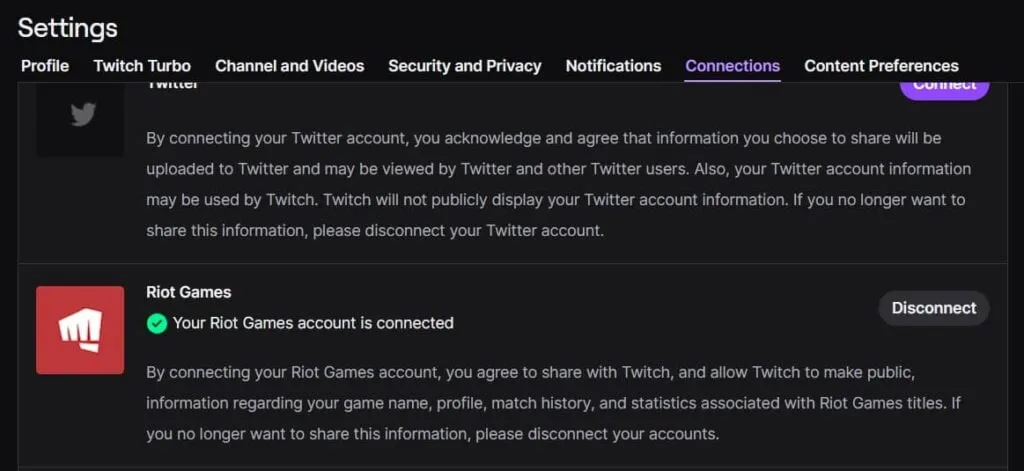Open the Content Preferences tab
Image resolution: width=1024 pixels, height=471 pixels.
pyautogui.click(x=881, y=66)
